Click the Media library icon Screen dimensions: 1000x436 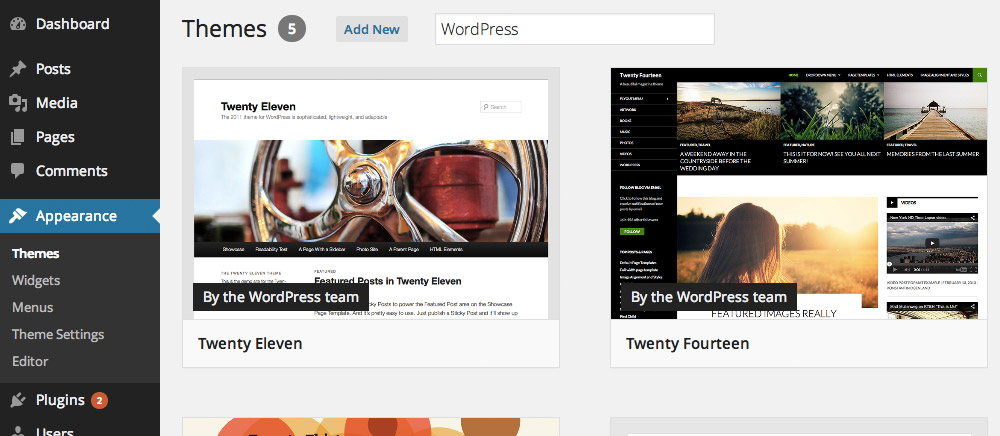tap(18, 103)
